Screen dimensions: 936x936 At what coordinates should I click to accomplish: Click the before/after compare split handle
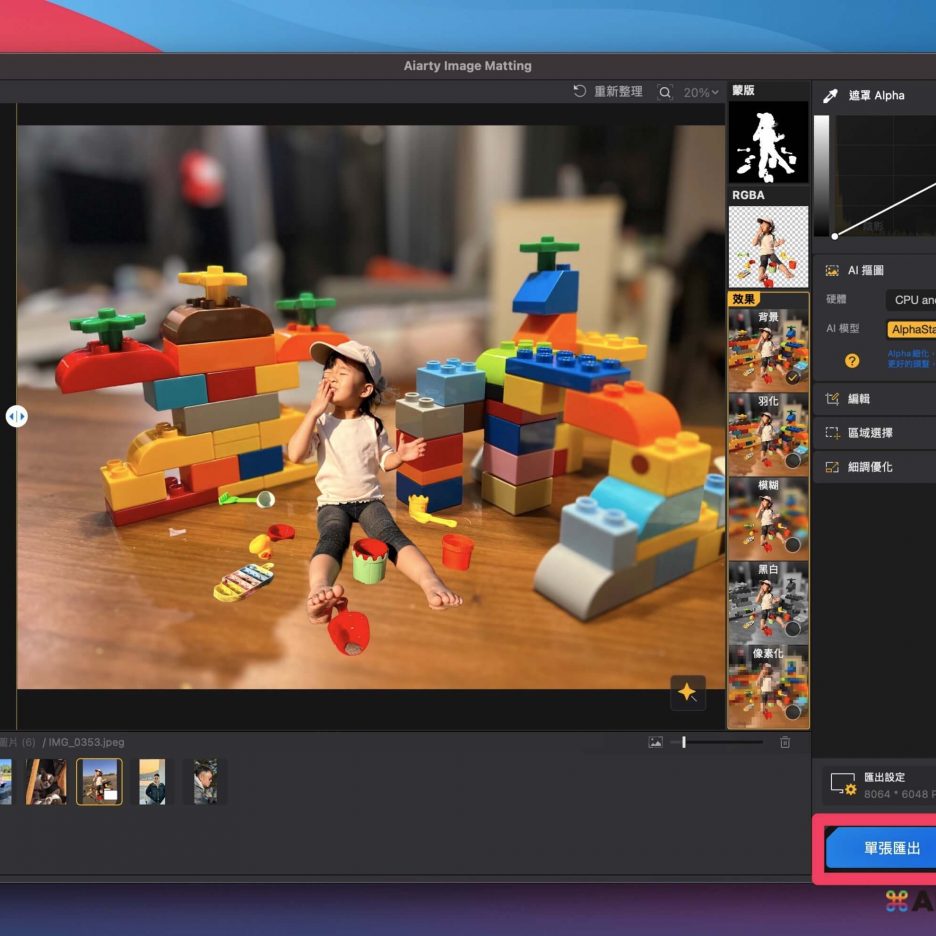16,416
